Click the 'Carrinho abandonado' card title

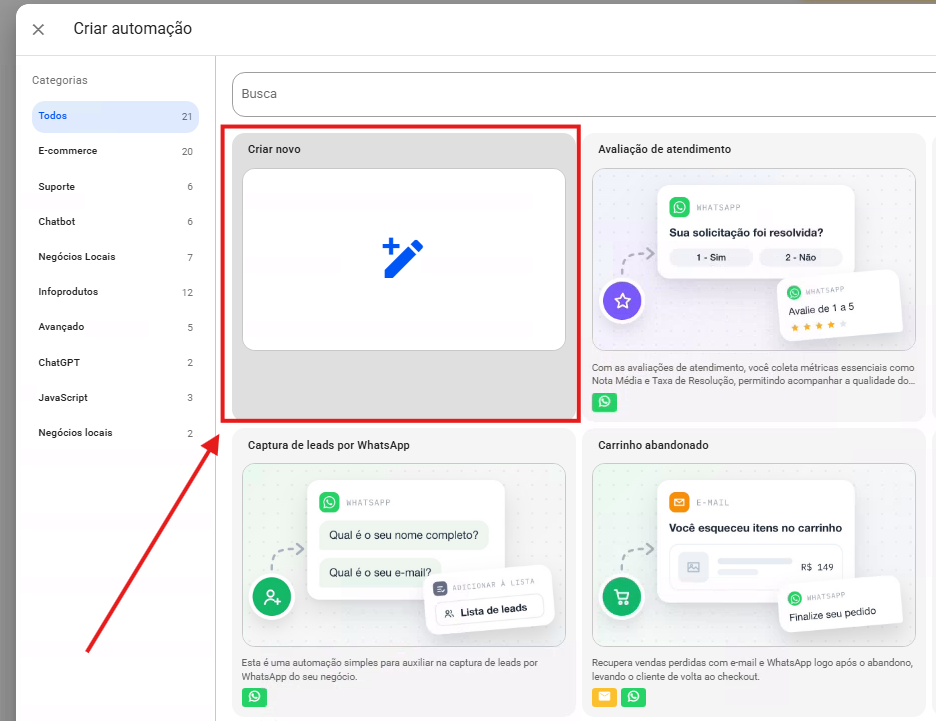click(653, 445)
